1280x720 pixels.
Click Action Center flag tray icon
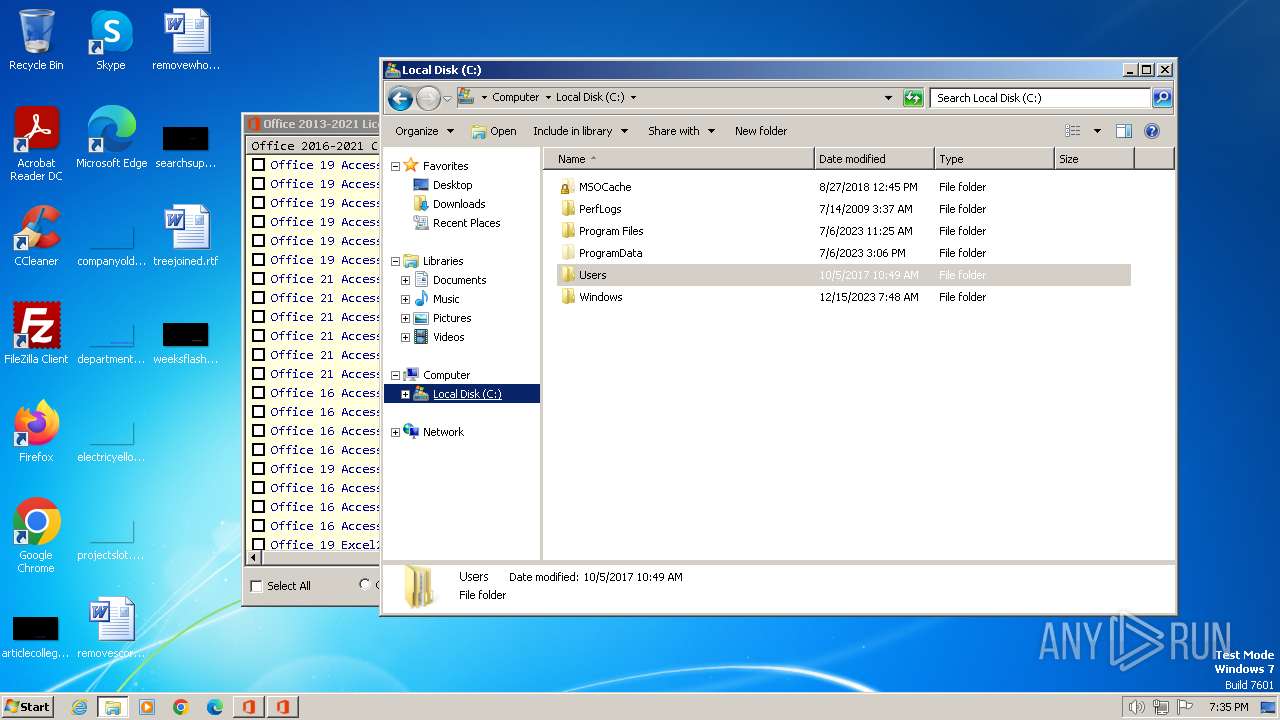pyautogui.click(x=1185, y=707)
